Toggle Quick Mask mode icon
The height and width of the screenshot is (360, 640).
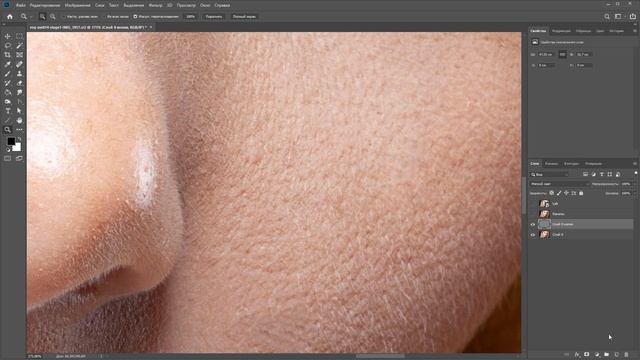[x=8, y=158]
